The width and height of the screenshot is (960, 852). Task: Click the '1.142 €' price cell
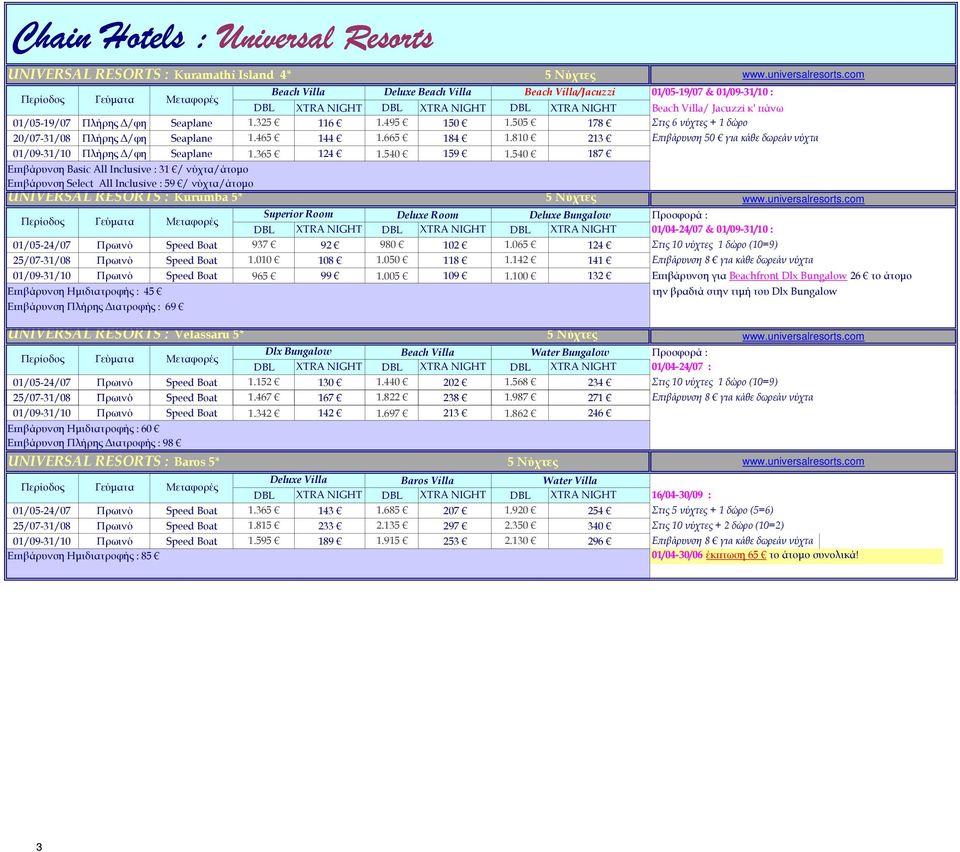[520, 260]
